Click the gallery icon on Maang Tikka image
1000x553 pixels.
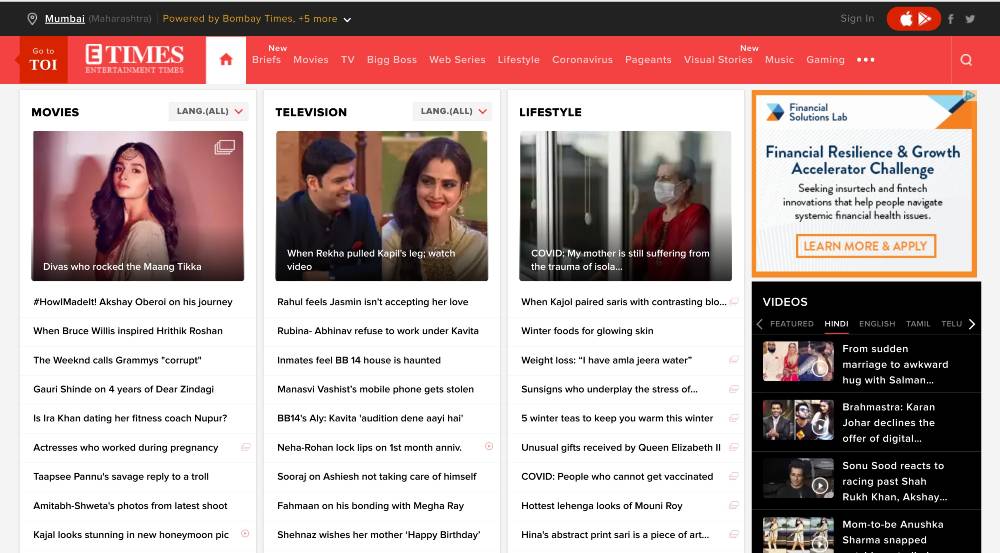[224, 147]
